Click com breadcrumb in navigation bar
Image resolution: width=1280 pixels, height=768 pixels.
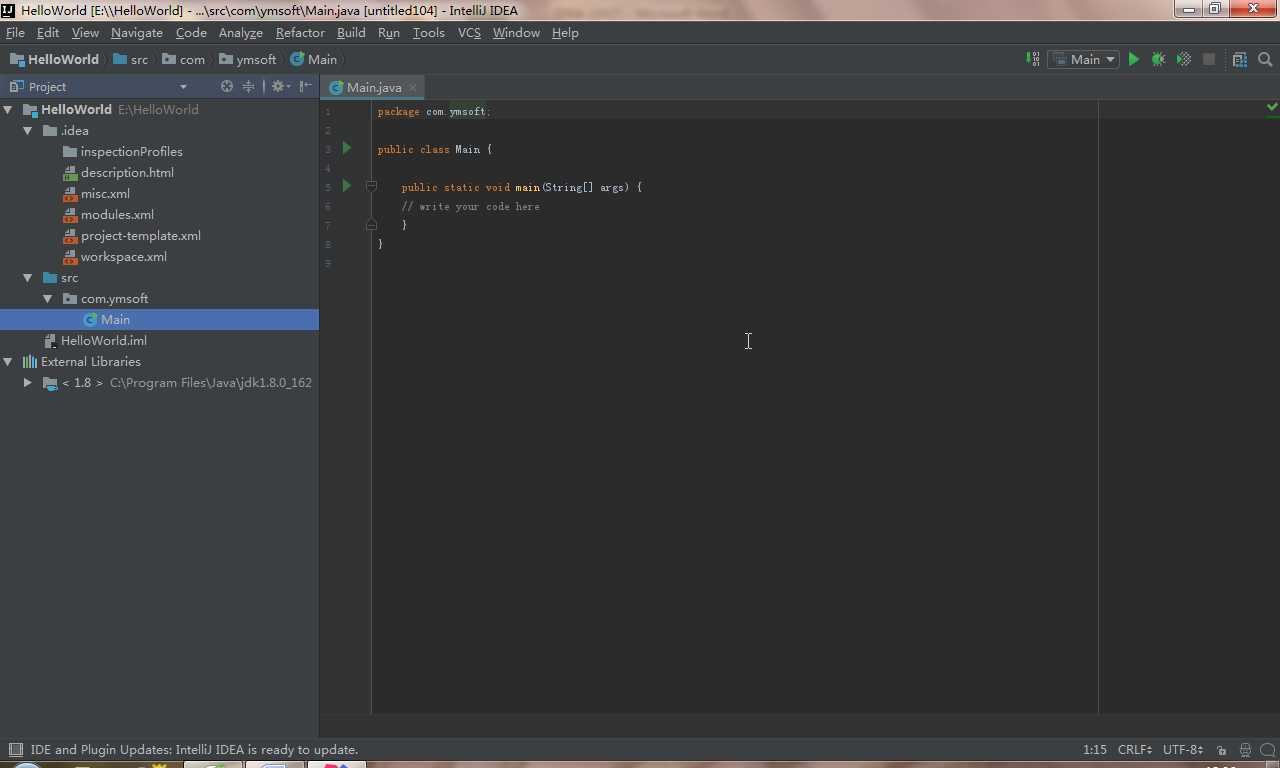(183, 59)
